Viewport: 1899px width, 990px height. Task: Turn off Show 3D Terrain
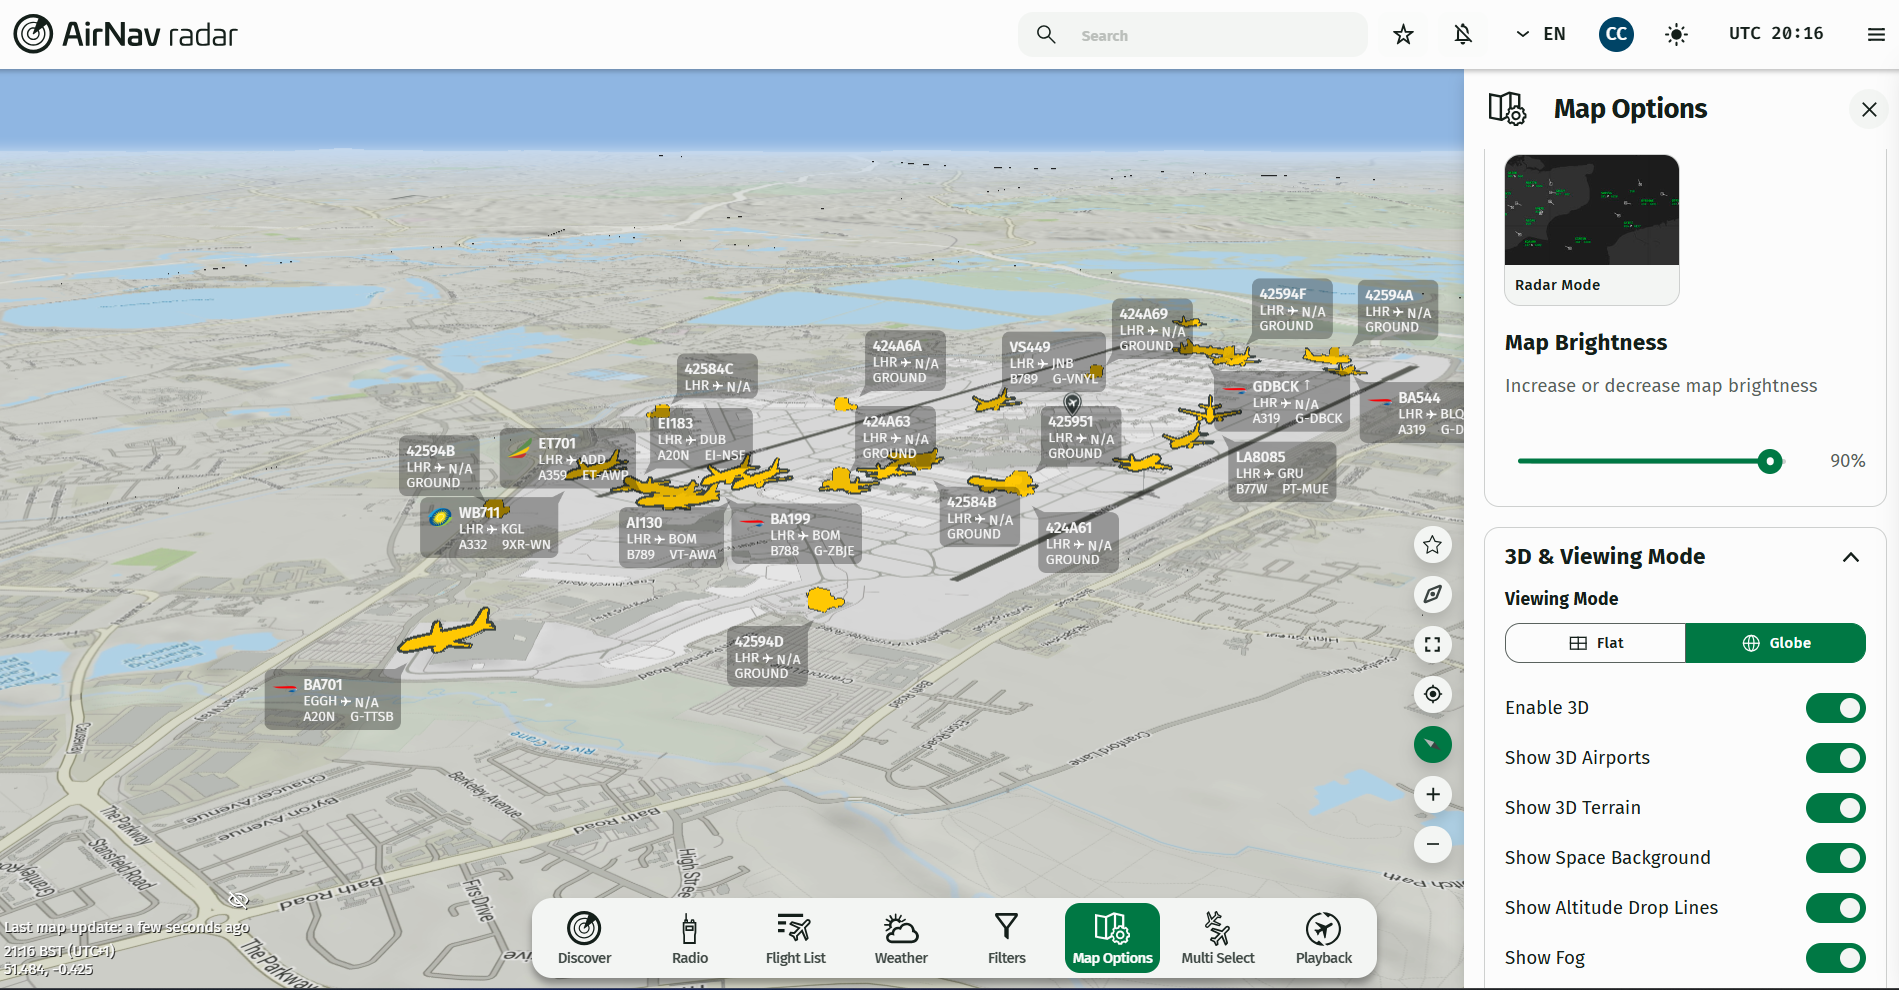[1836, 808]
